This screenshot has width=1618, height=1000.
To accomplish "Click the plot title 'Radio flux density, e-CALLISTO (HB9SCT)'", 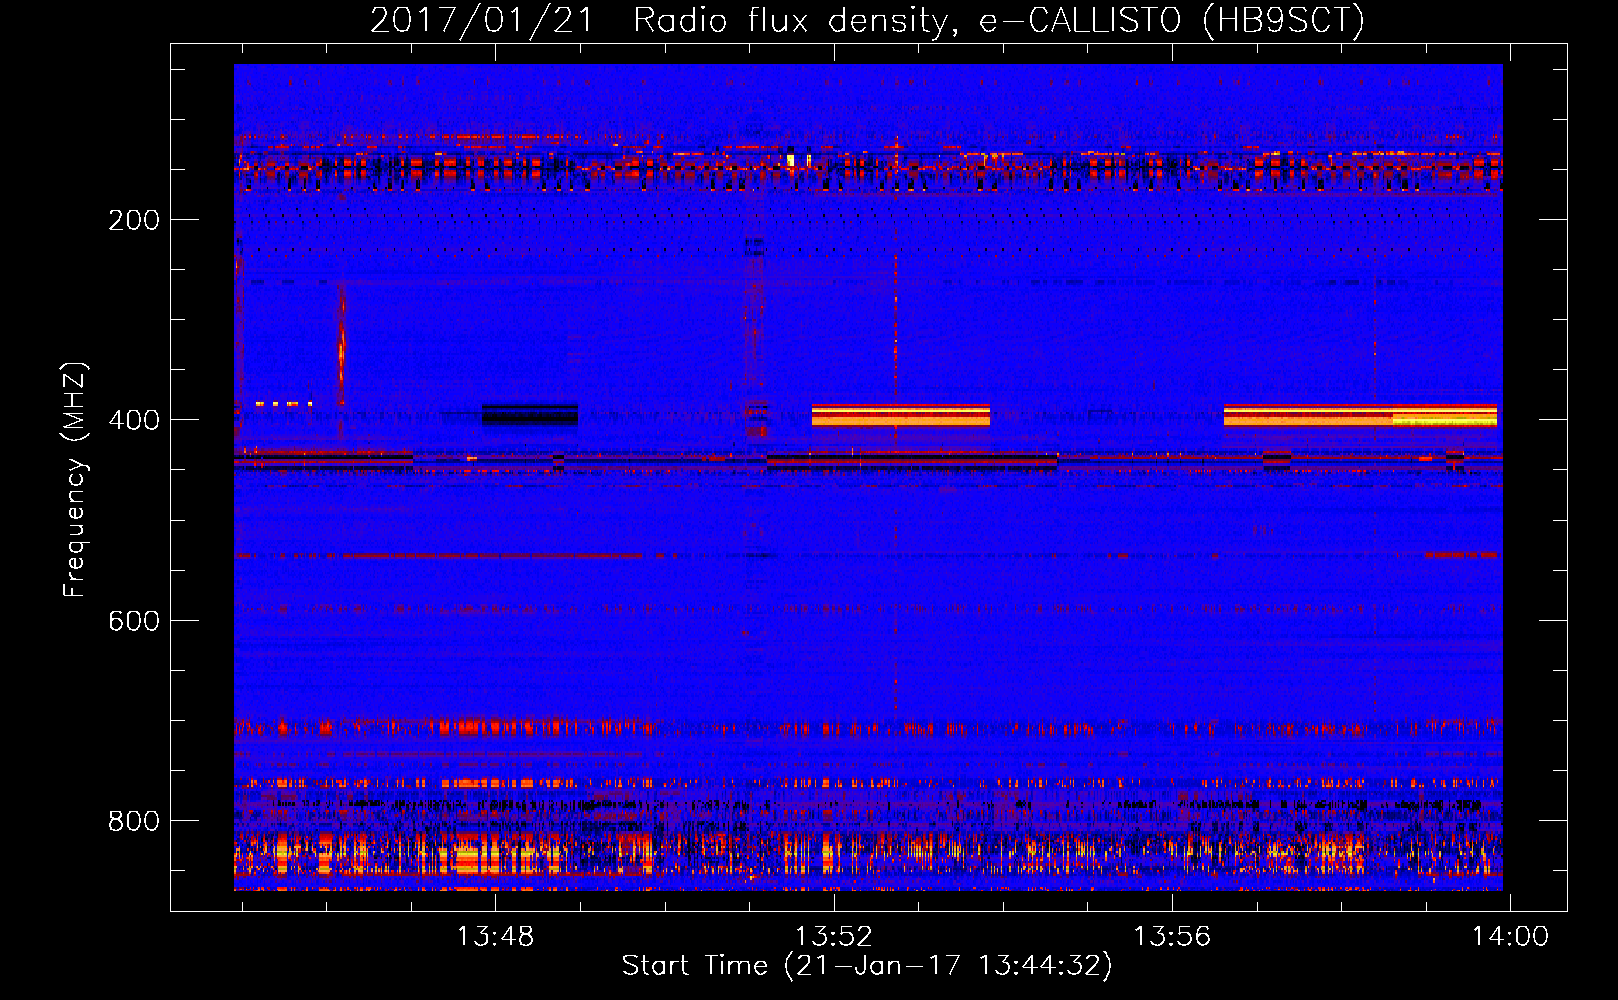I will tap(999, 20).
